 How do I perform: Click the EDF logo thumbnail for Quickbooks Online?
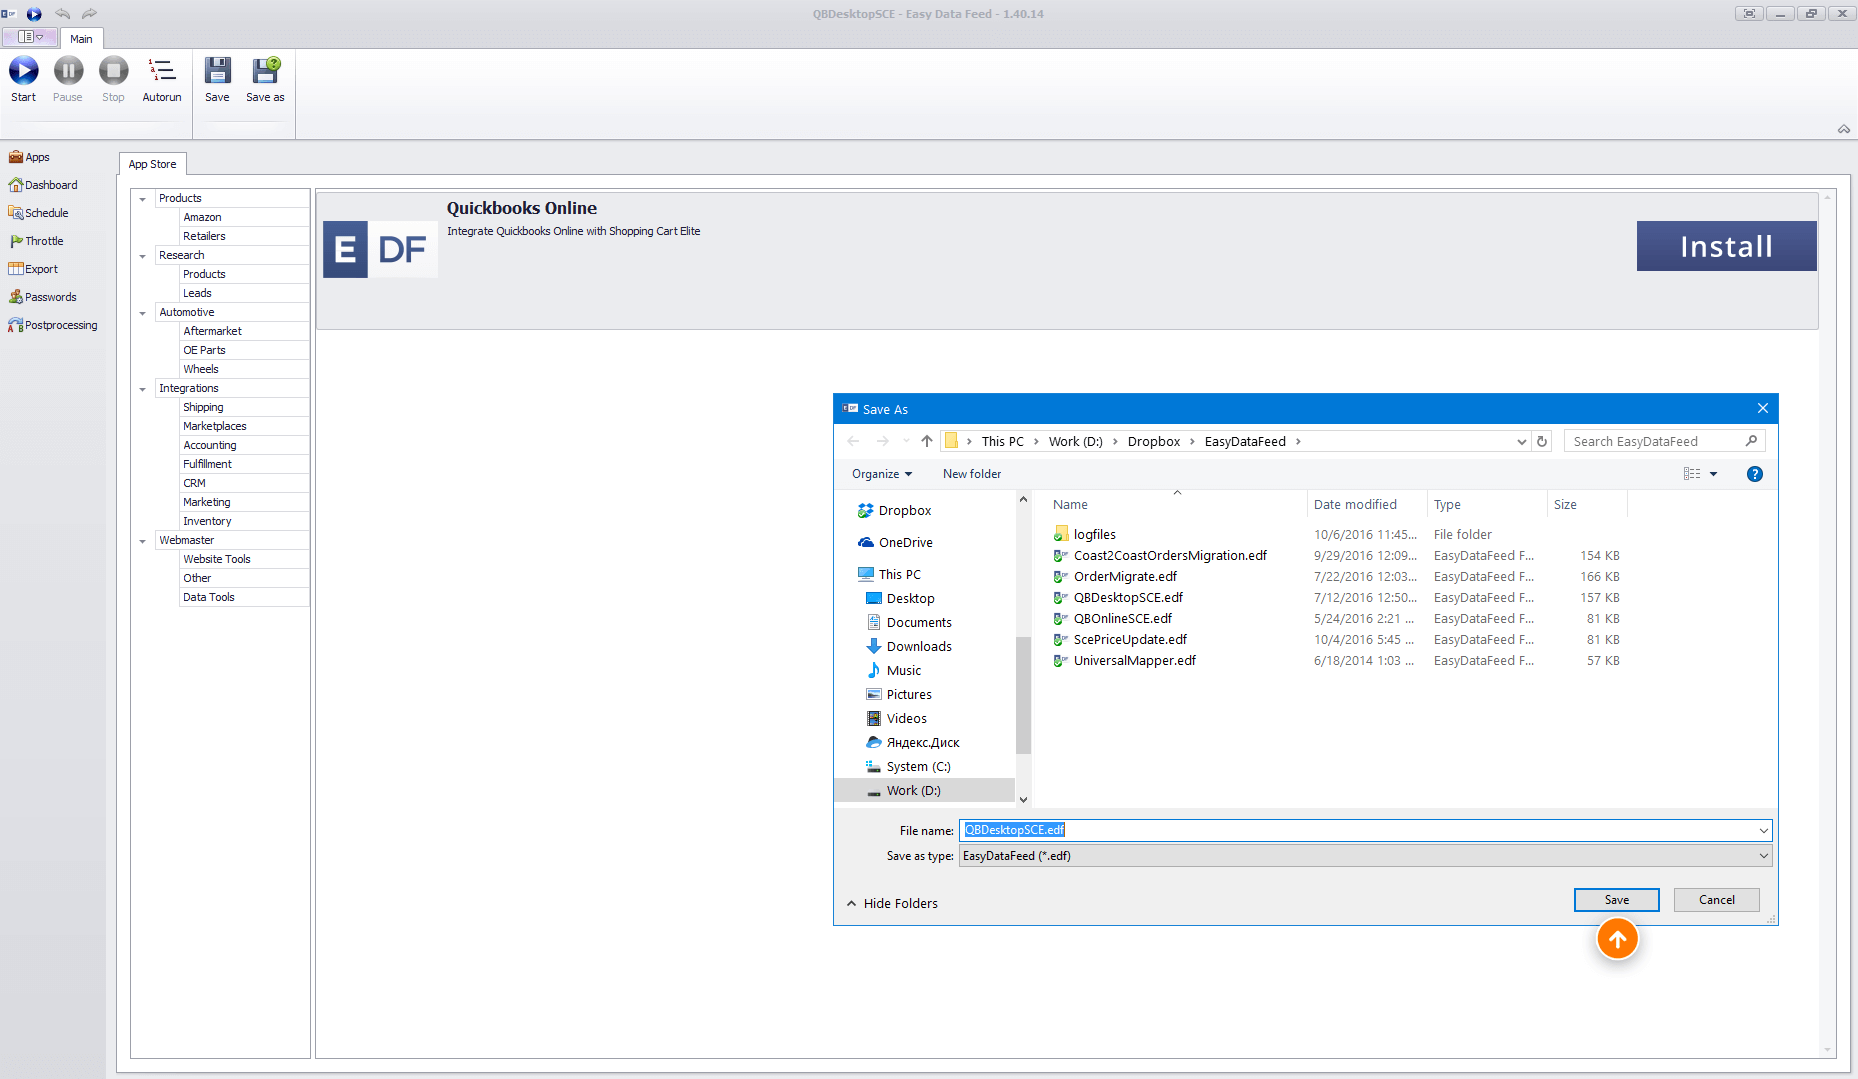pyautogui.click(x=380, y=249)
